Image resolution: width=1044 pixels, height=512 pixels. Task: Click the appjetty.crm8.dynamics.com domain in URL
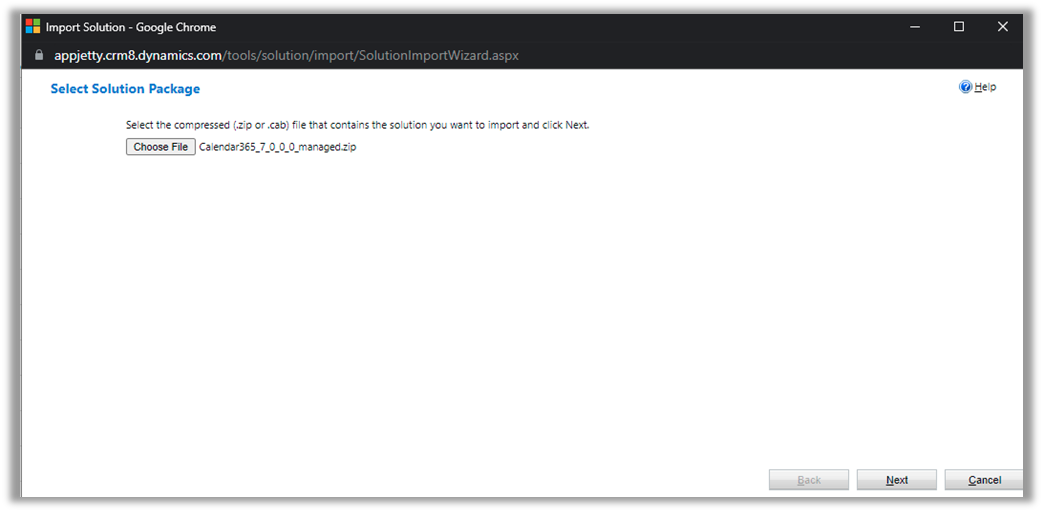tap(136, 55)
